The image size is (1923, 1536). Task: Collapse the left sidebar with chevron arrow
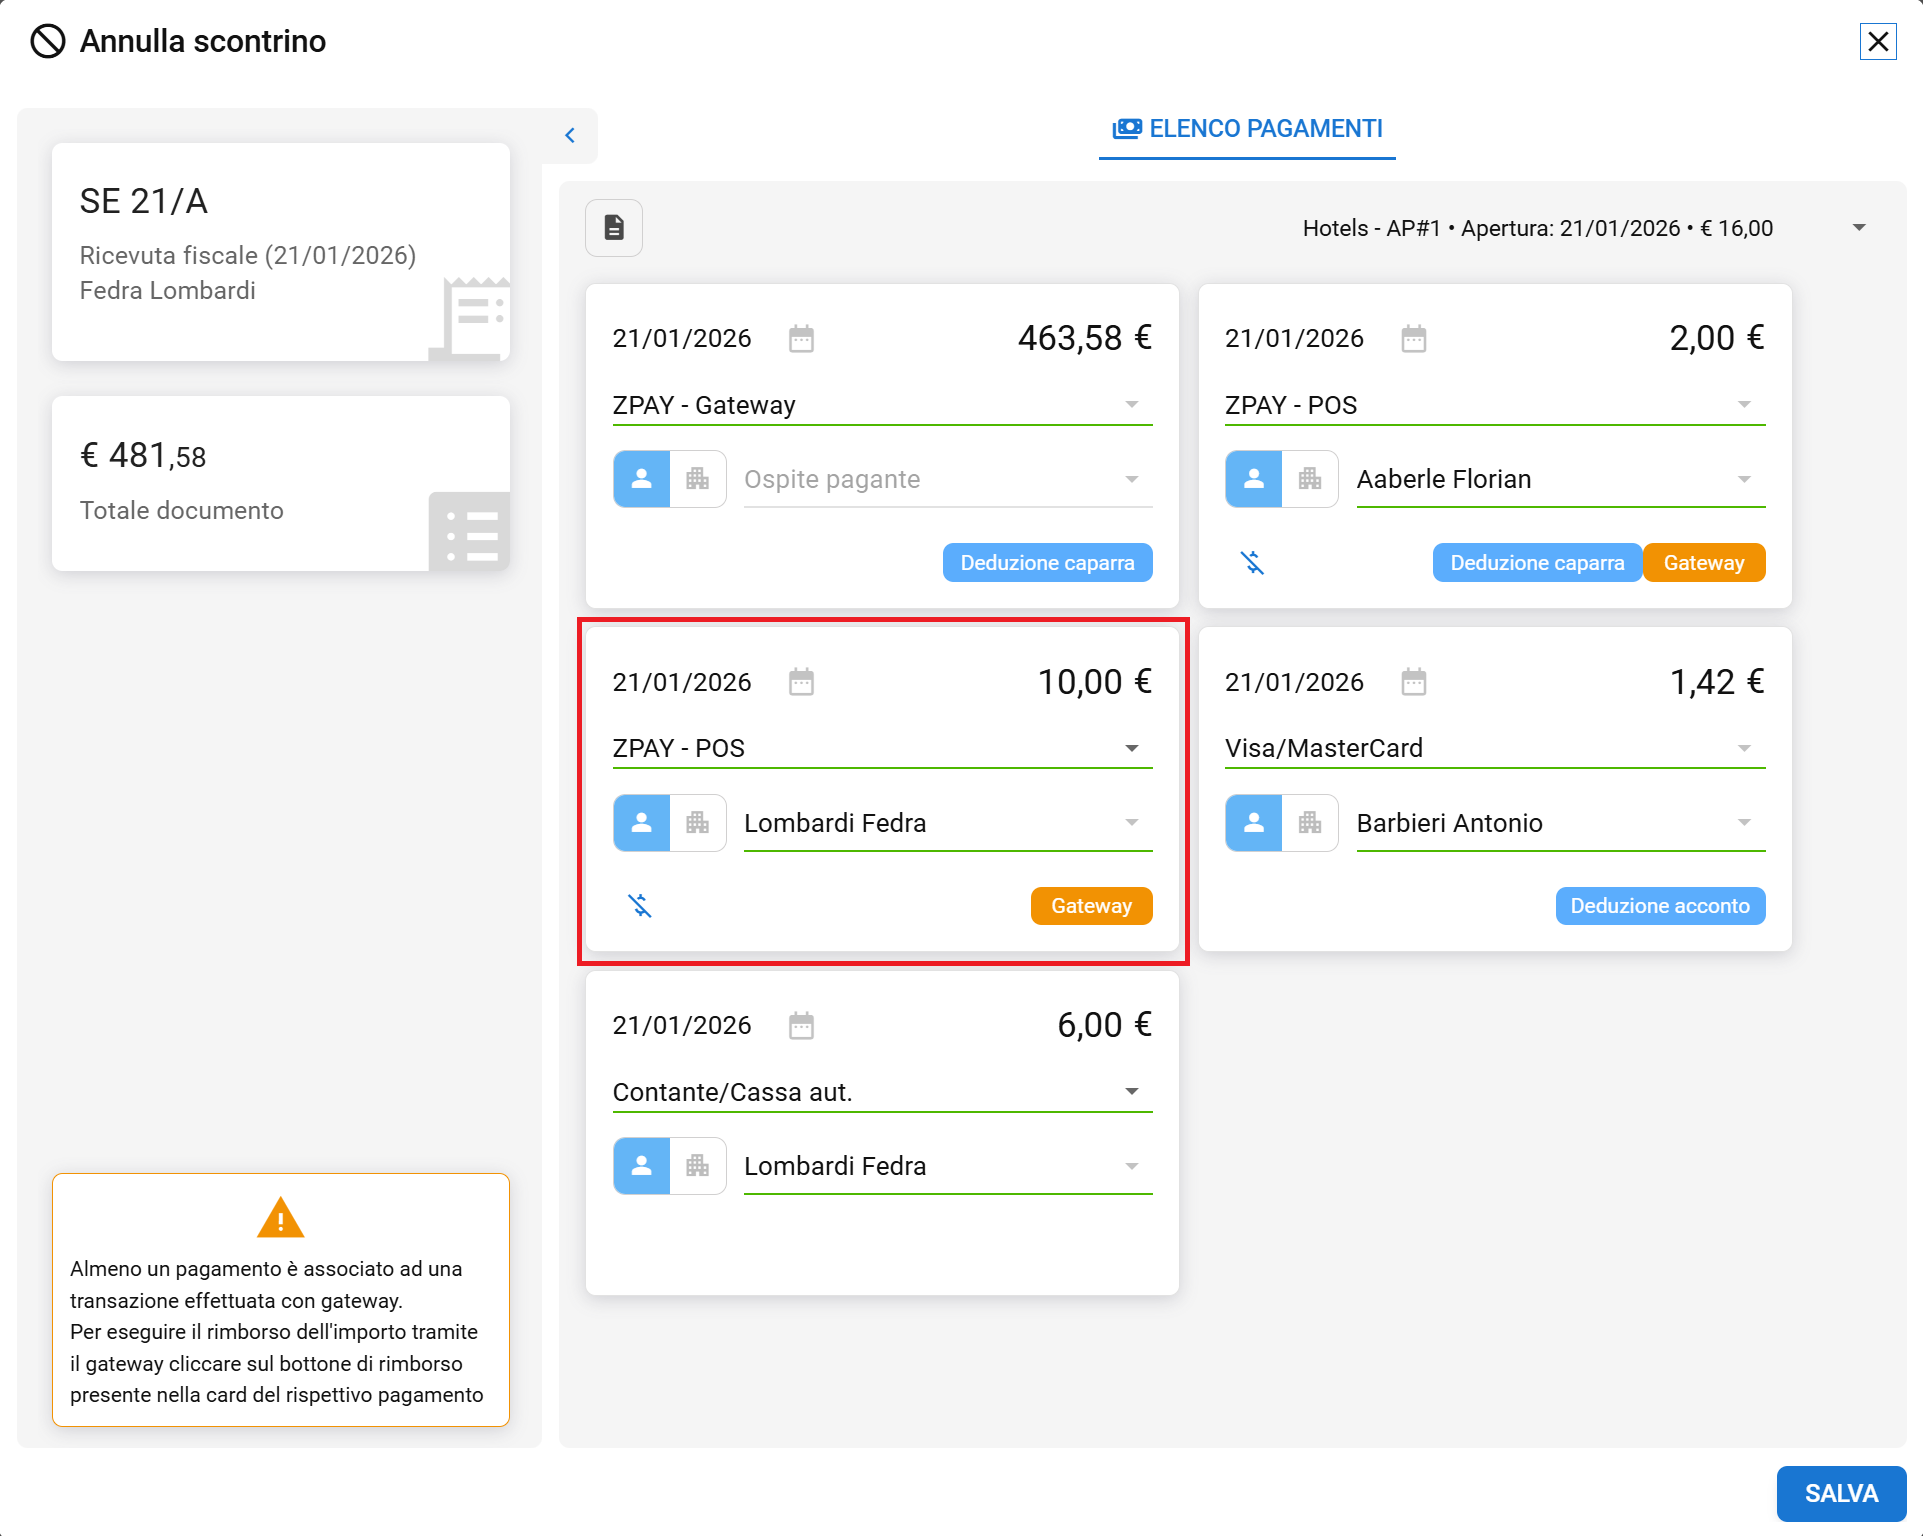click(570, 135)
